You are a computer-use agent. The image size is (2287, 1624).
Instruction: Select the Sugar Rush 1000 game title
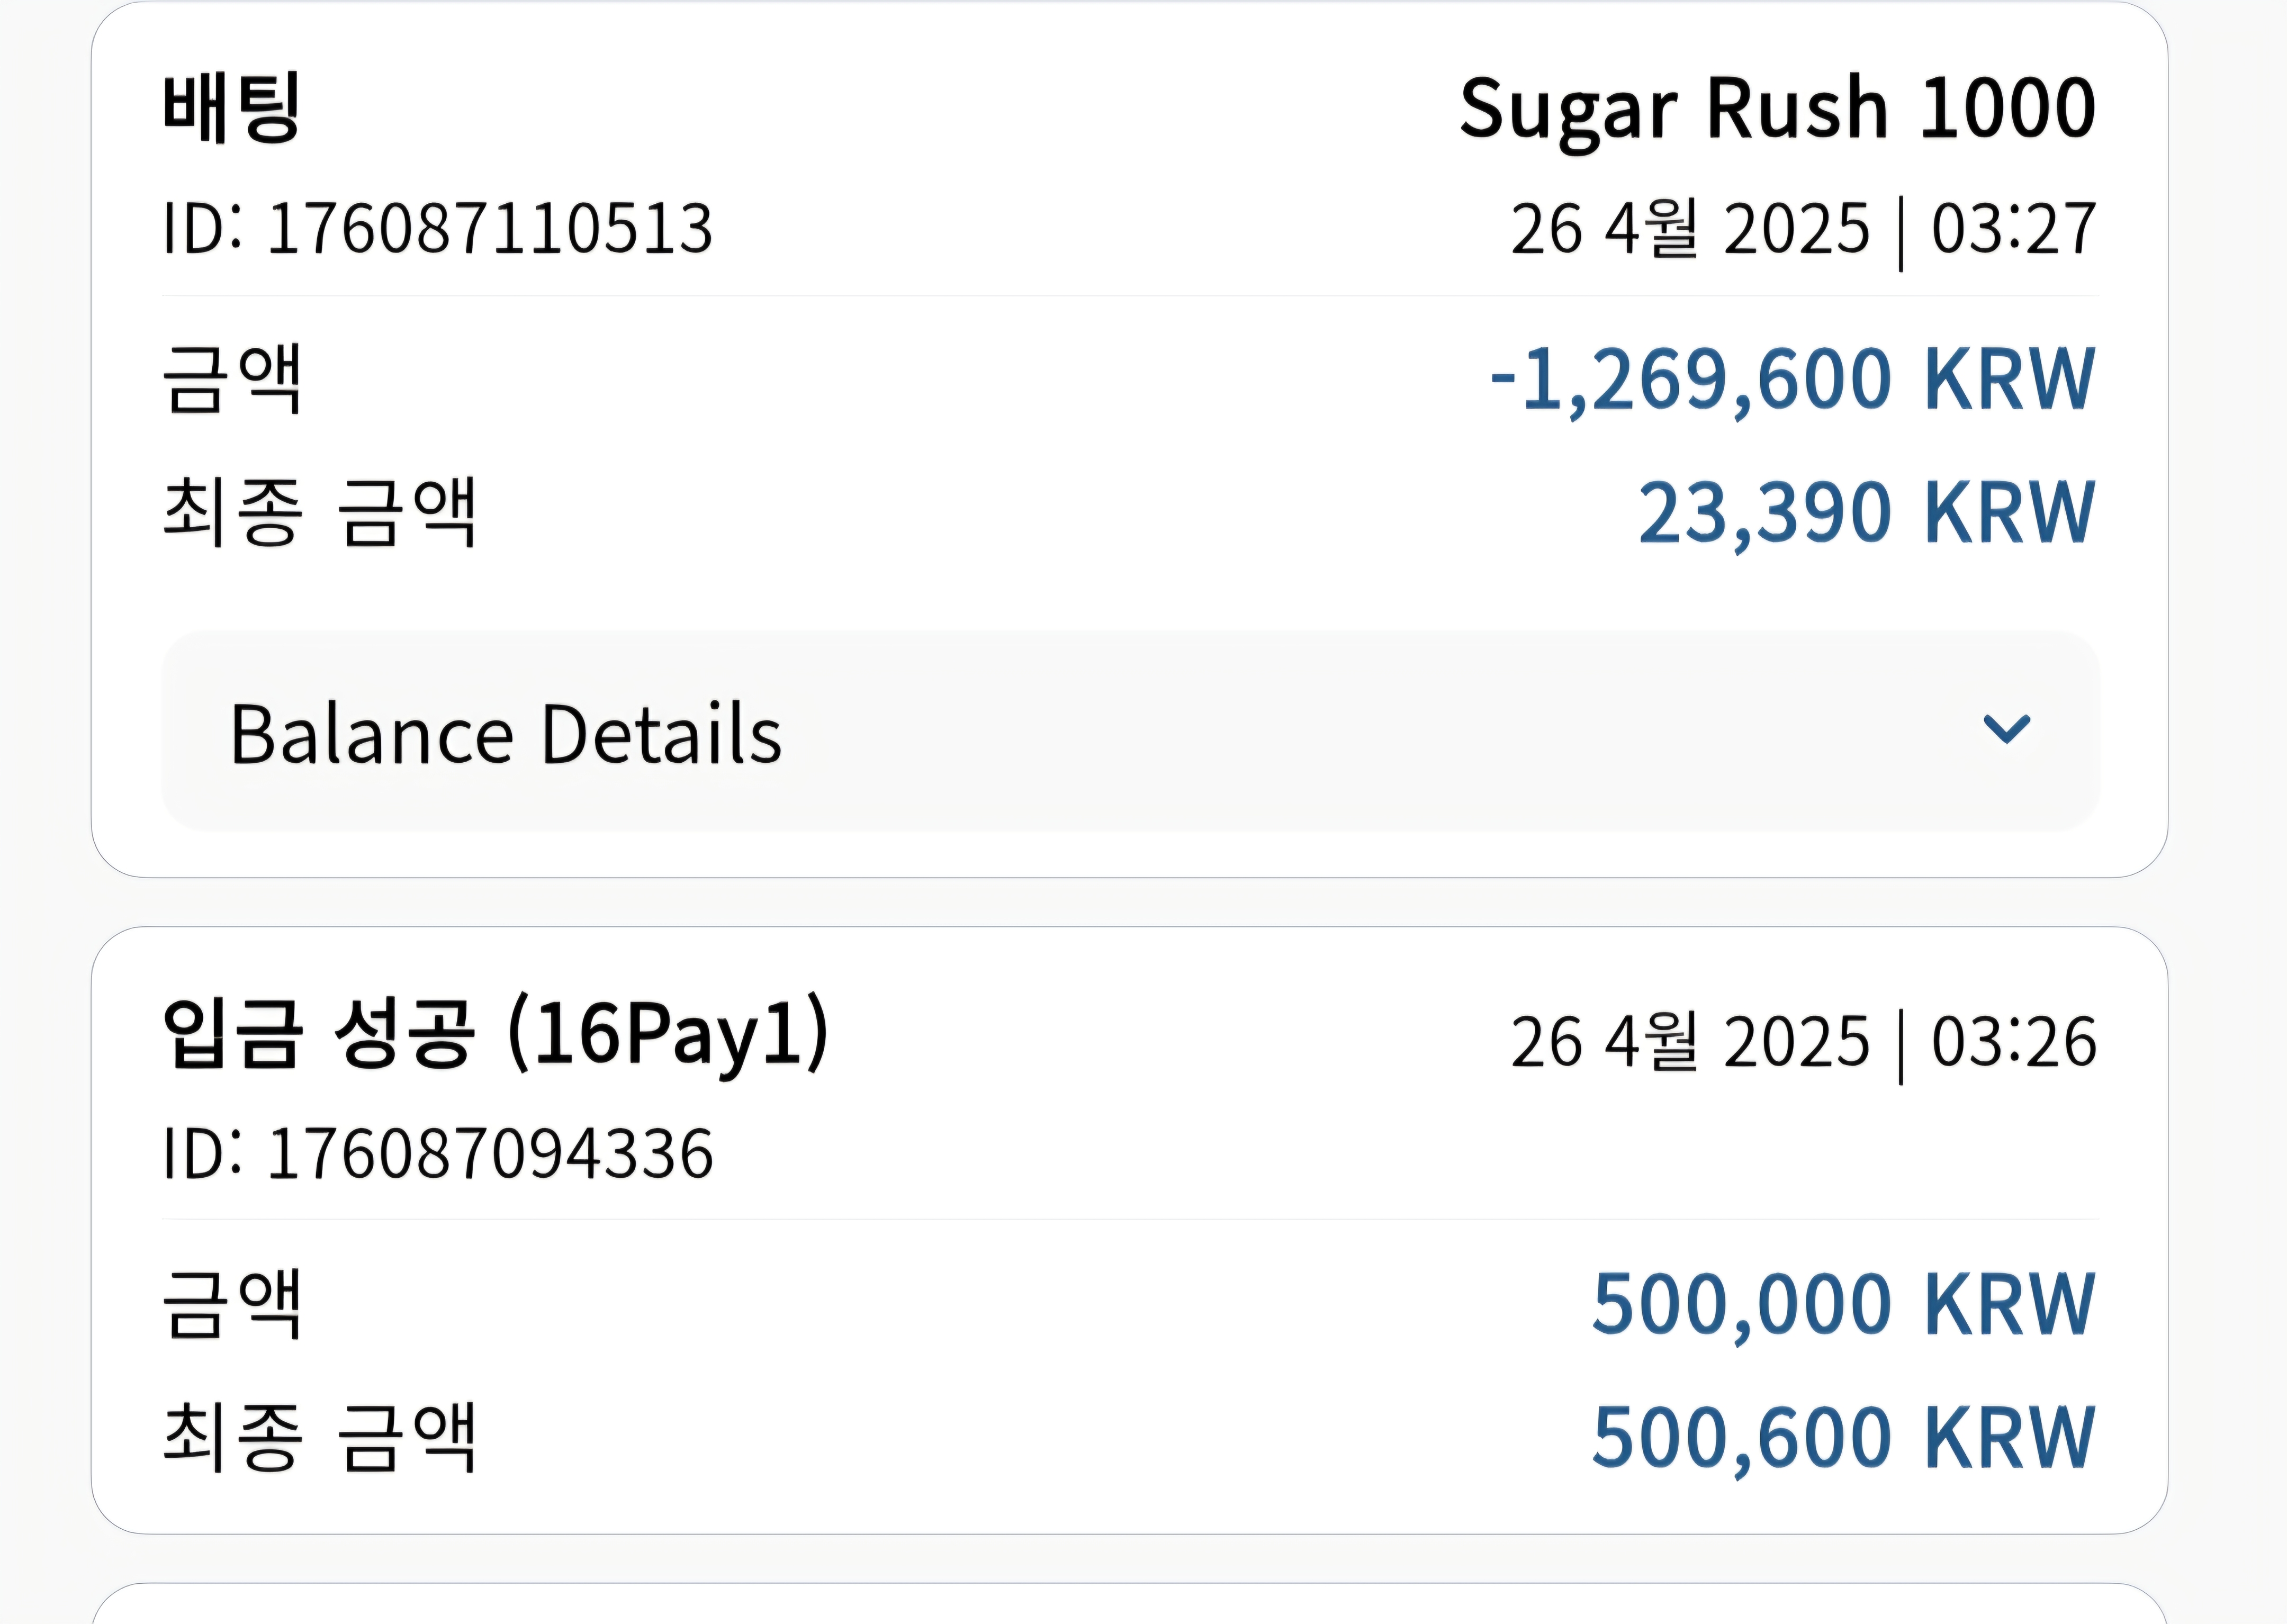coord(1777,110)
